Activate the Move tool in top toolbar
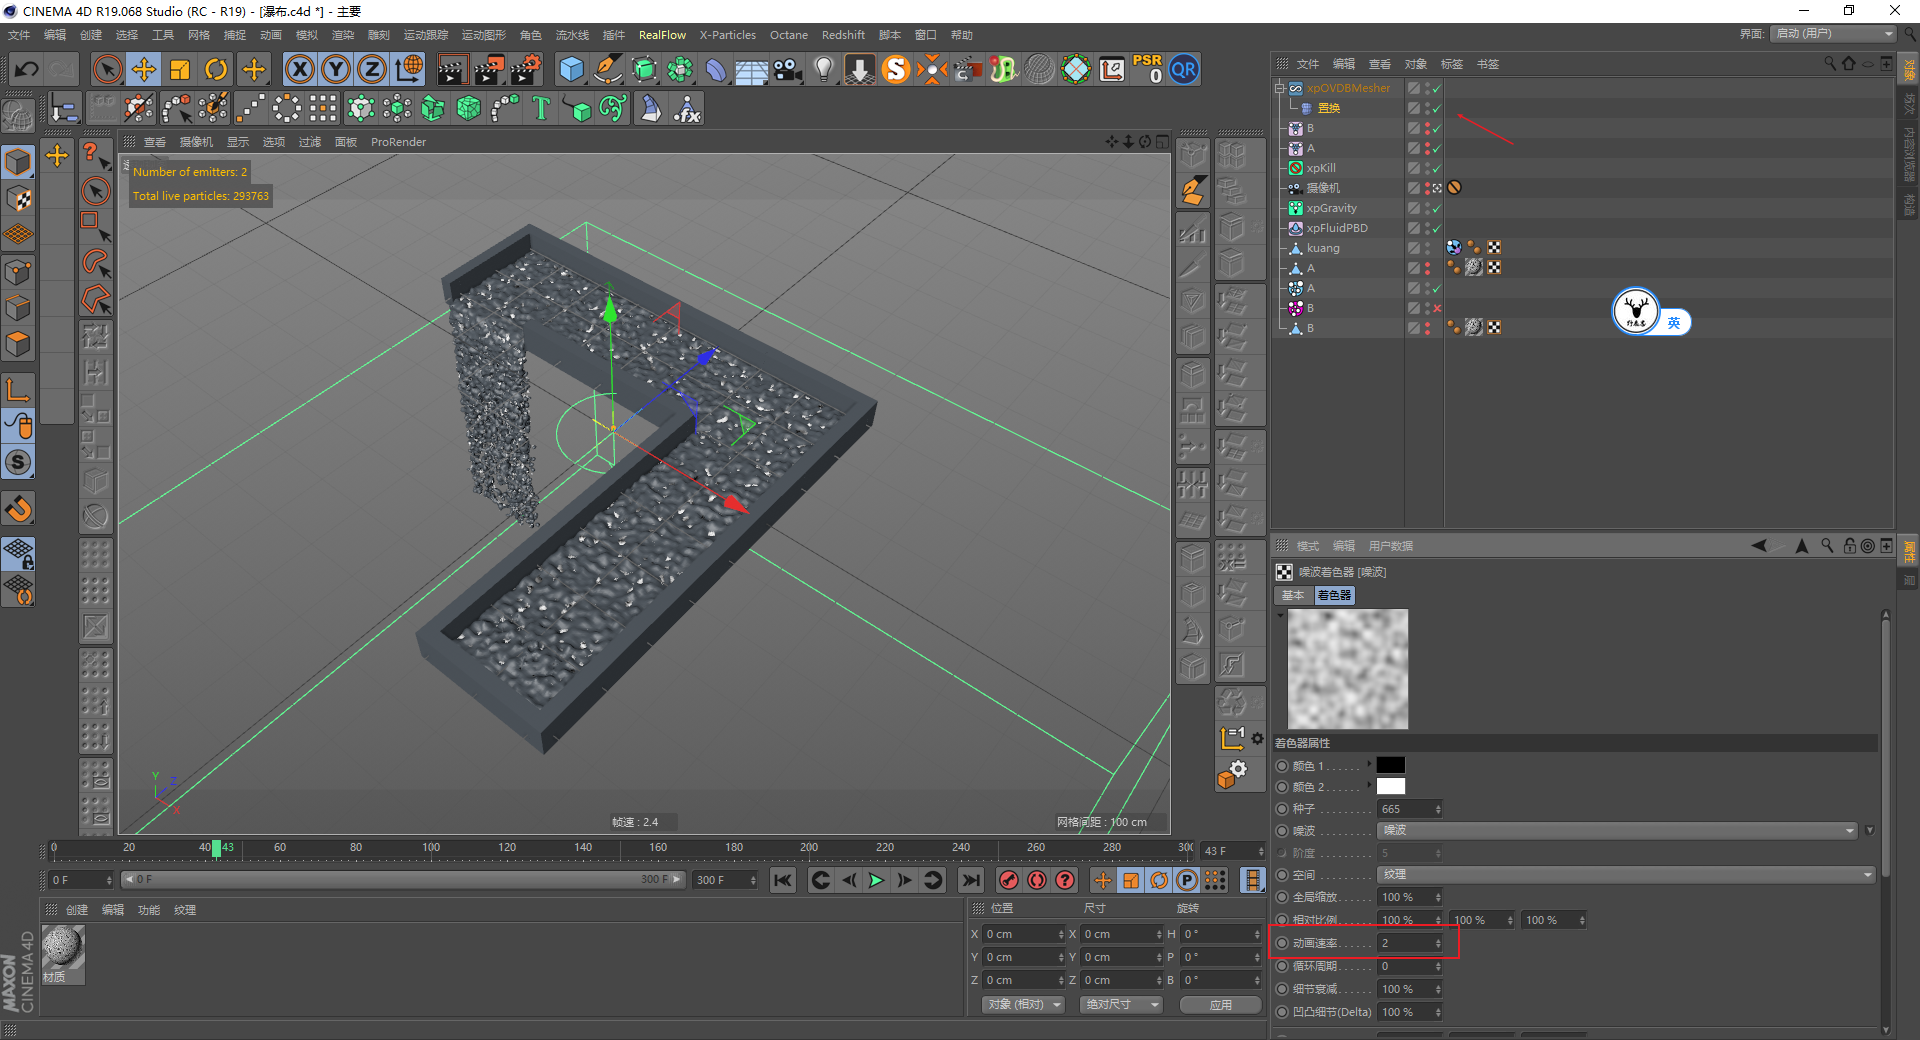Screen dimensions: 1920x1040 click(x=144, y=69)
